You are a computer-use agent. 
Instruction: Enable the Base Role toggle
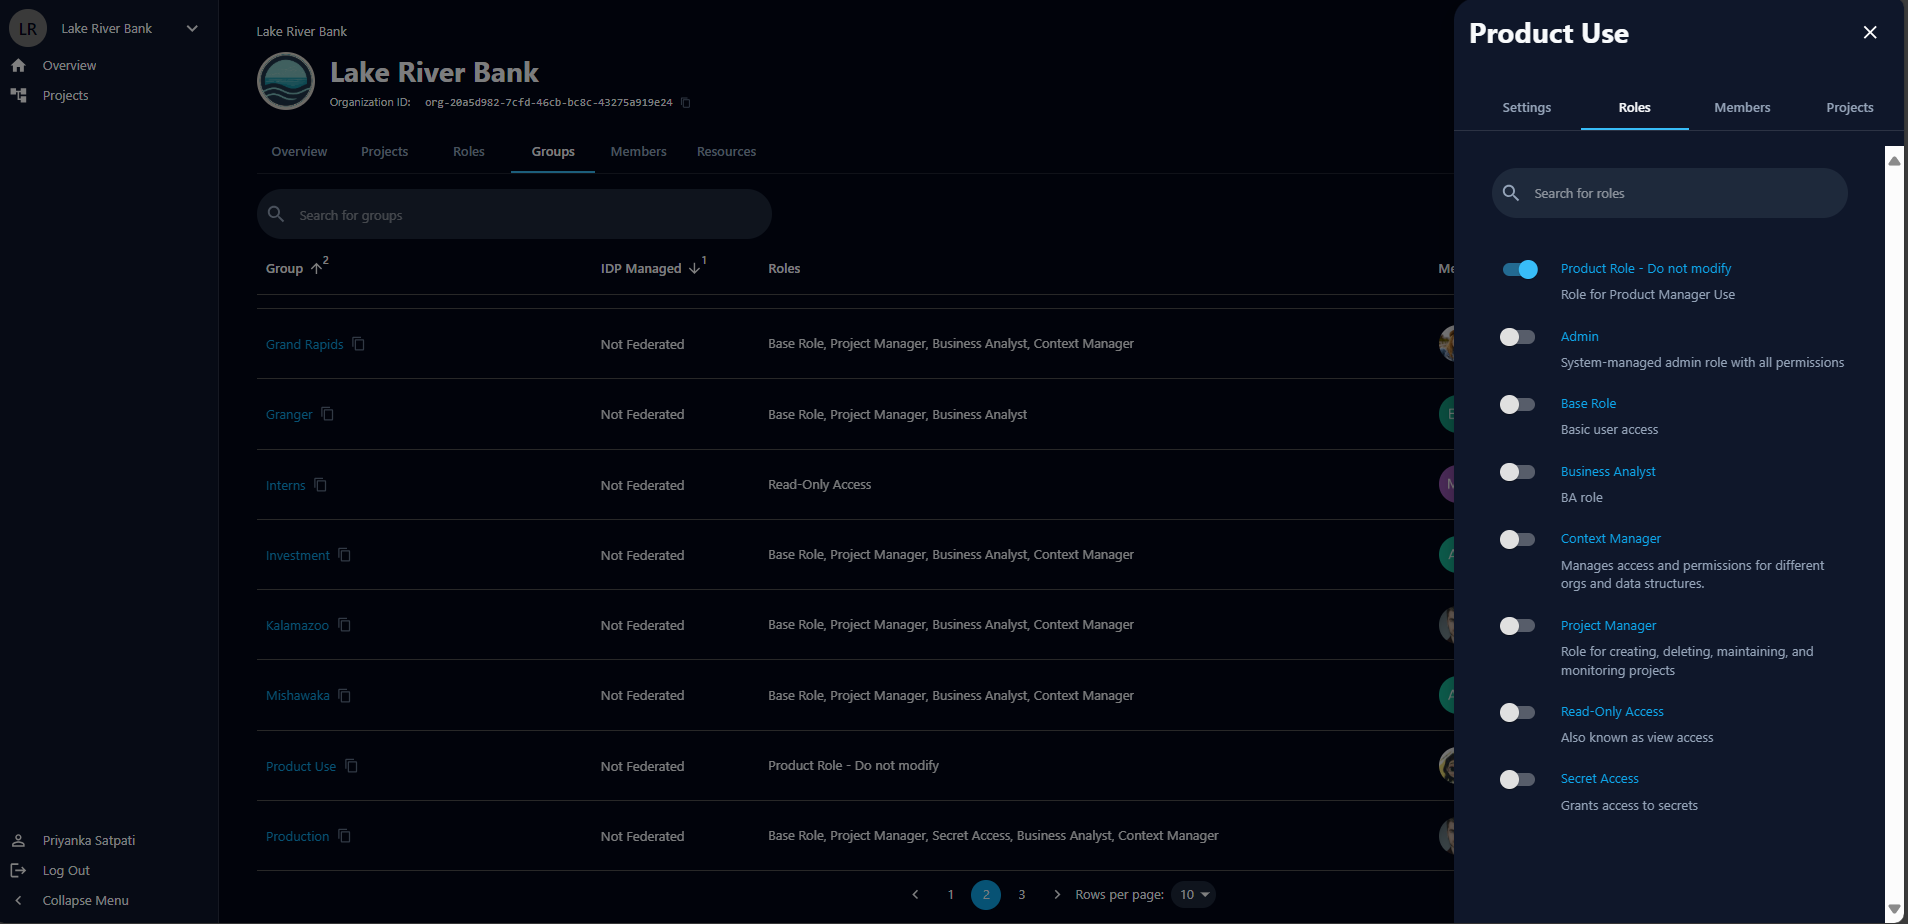click(1517, 404)
